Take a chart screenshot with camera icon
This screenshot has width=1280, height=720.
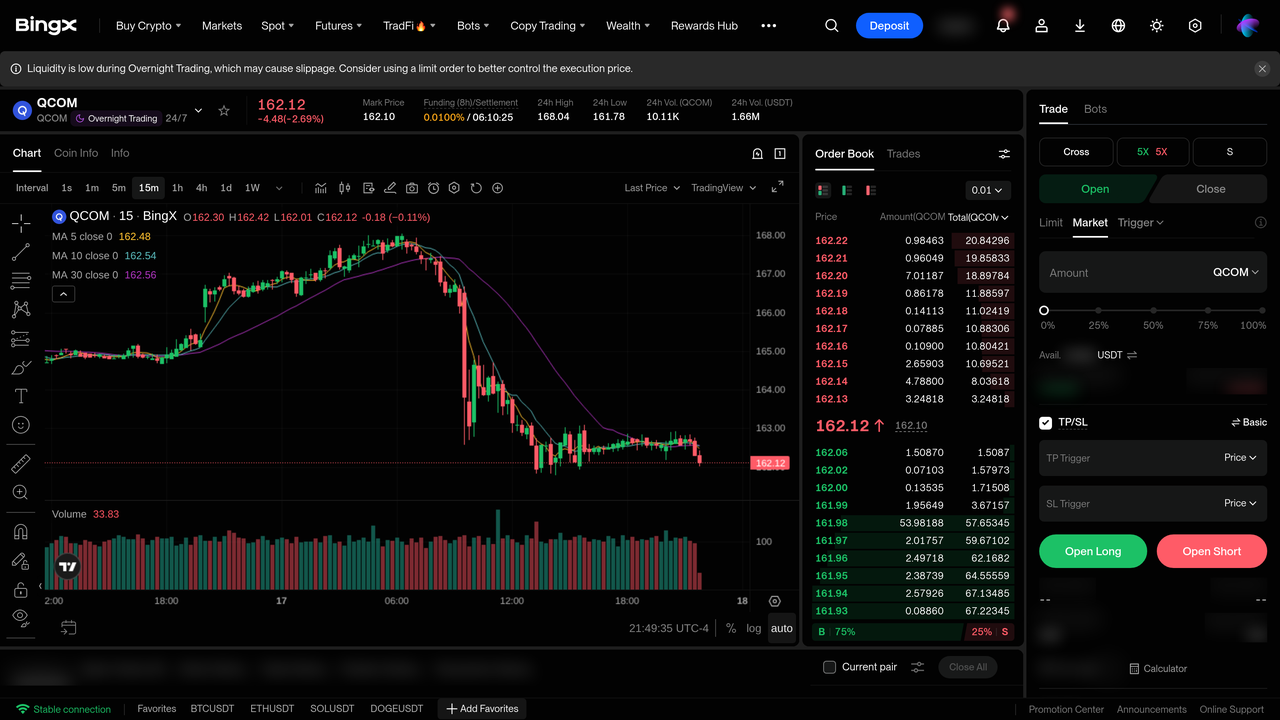click(x=412, y=188)
